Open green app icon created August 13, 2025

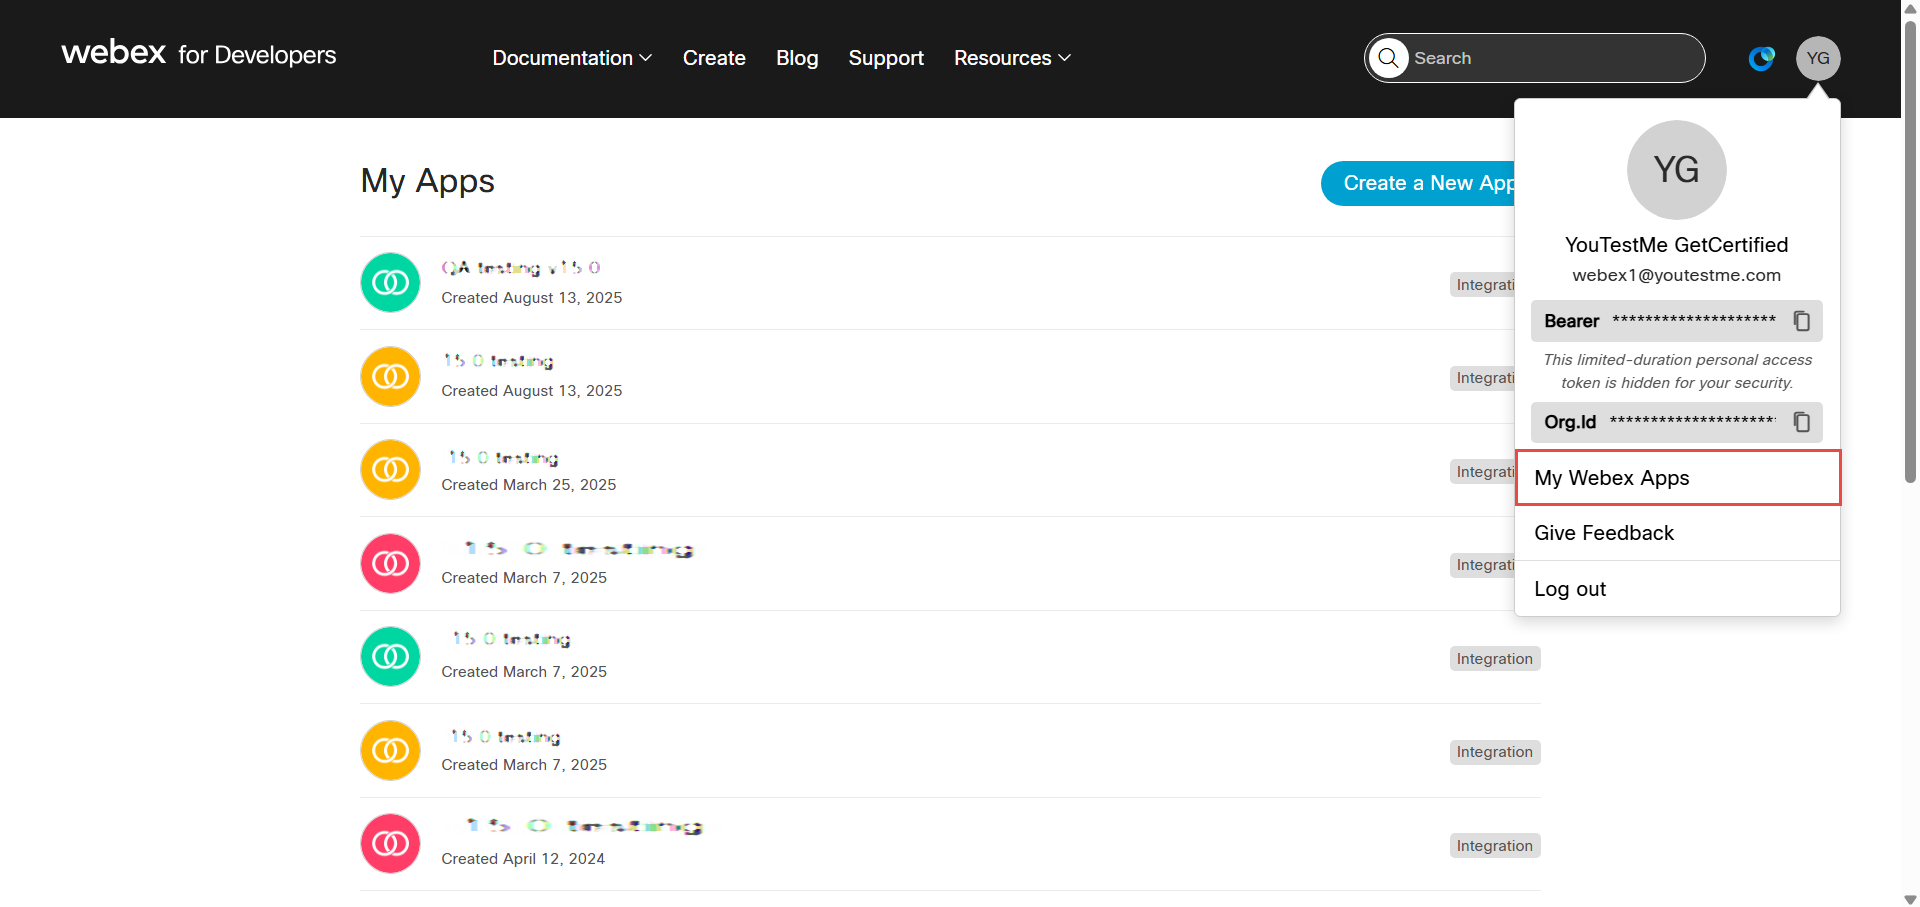coord(390,283)
